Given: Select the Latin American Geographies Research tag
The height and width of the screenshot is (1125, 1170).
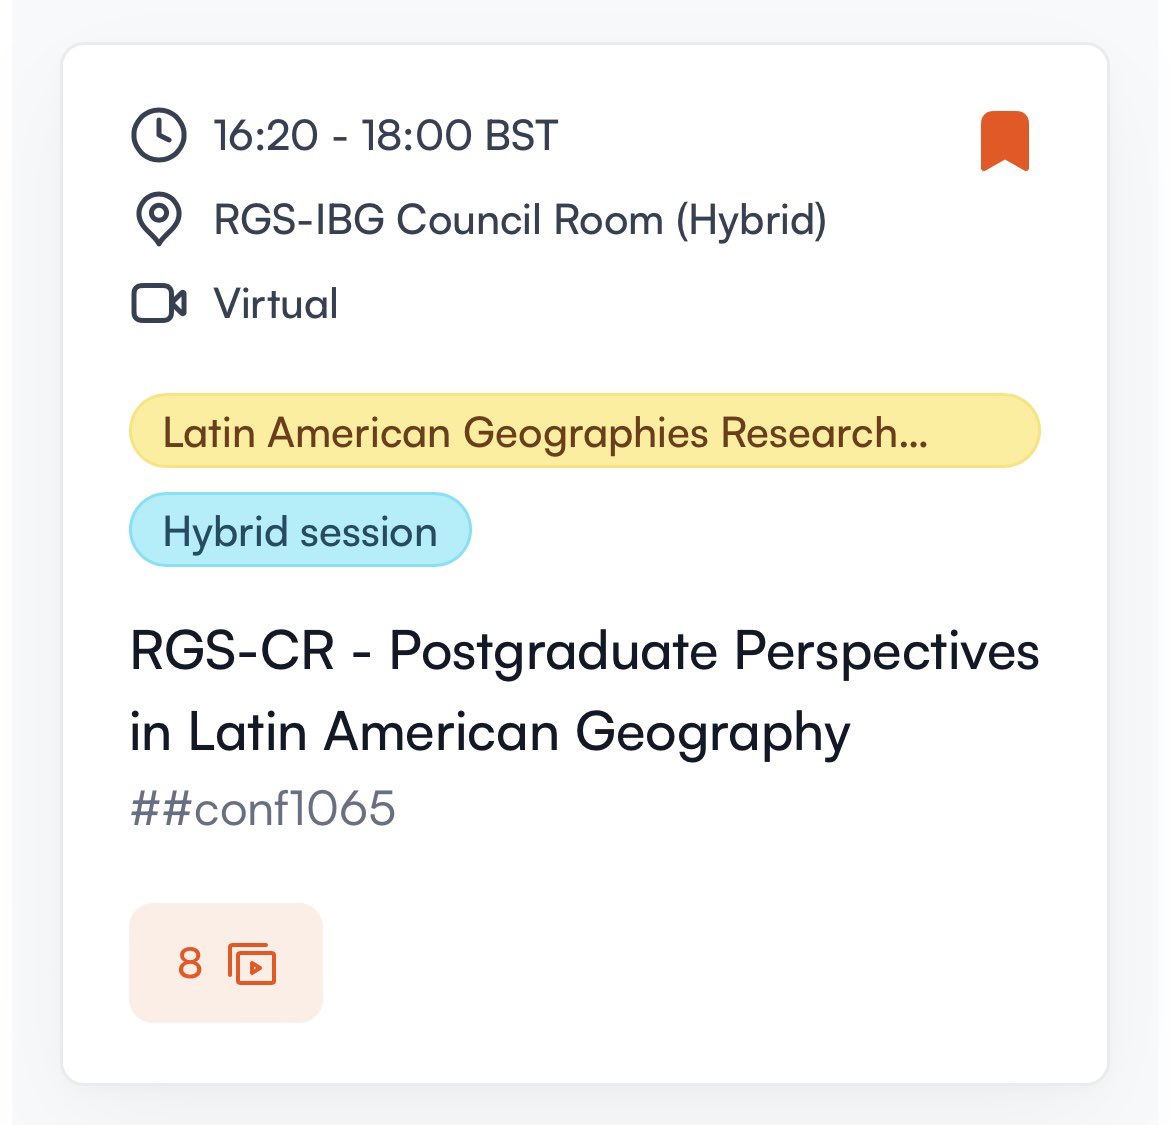Looking at the screenshot, I should pos(584,430).
